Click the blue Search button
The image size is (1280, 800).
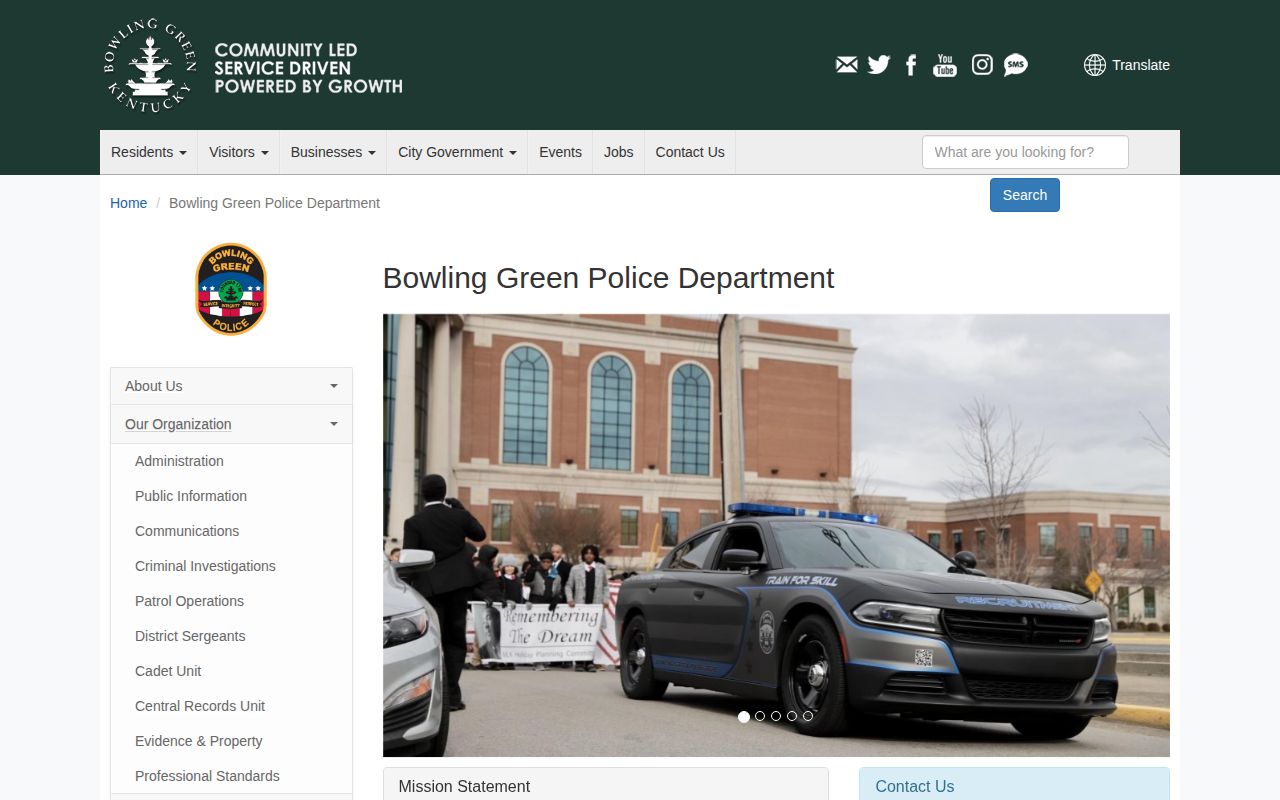[1025, 195]
